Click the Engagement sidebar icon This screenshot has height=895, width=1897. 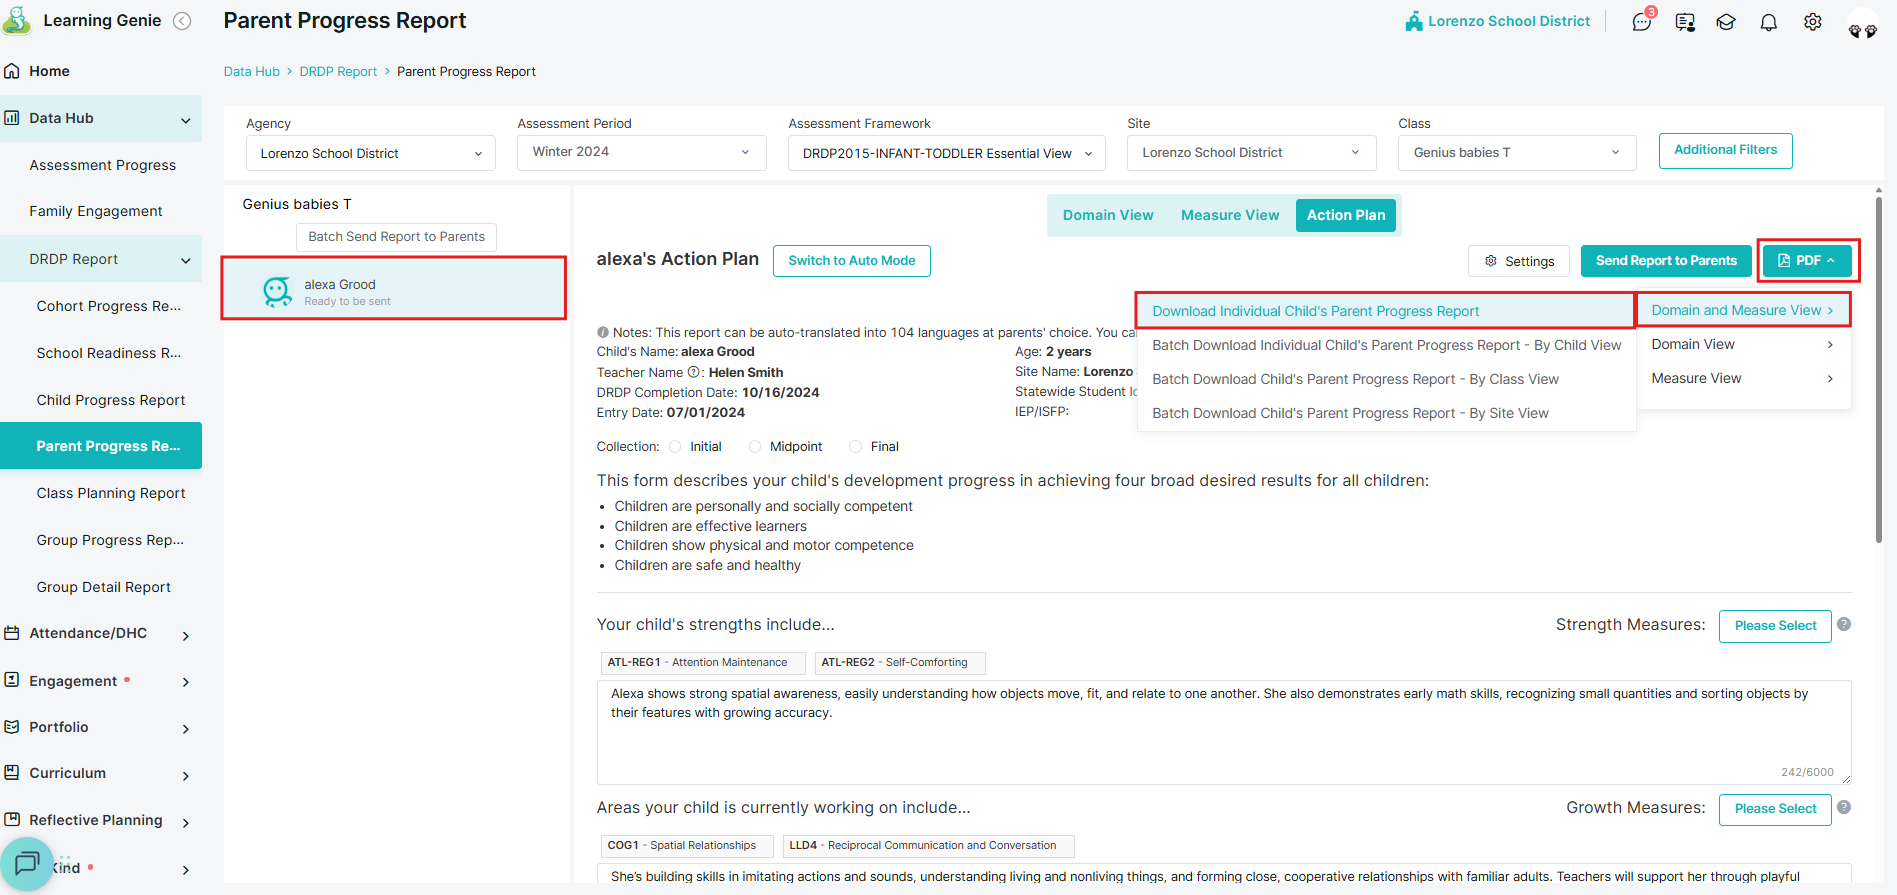point(12,680)
